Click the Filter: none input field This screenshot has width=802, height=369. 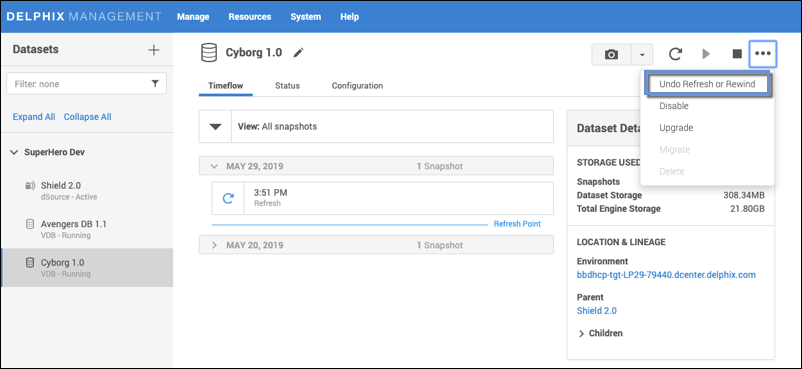(86, 83)
